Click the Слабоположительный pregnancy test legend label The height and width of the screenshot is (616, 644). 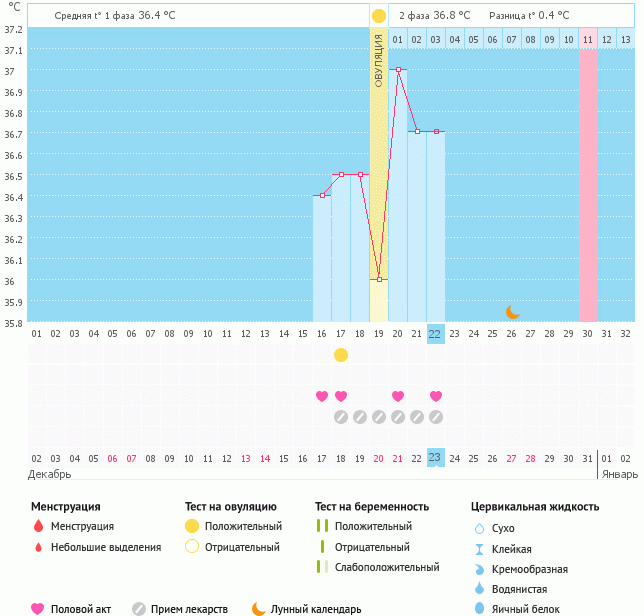point(386,567)
